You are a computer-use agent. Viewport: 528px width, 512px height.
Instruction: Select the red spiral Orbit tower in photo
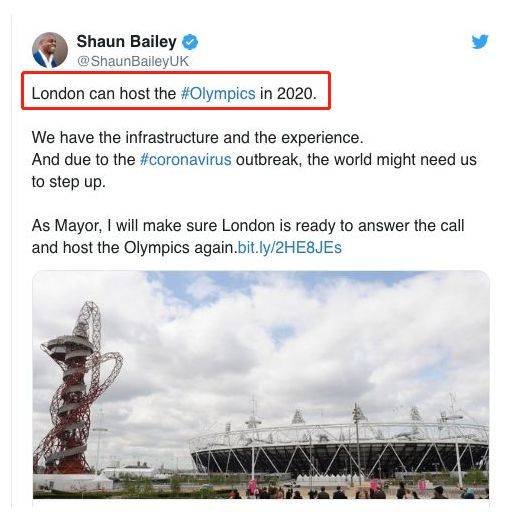[x=80, y=387]
